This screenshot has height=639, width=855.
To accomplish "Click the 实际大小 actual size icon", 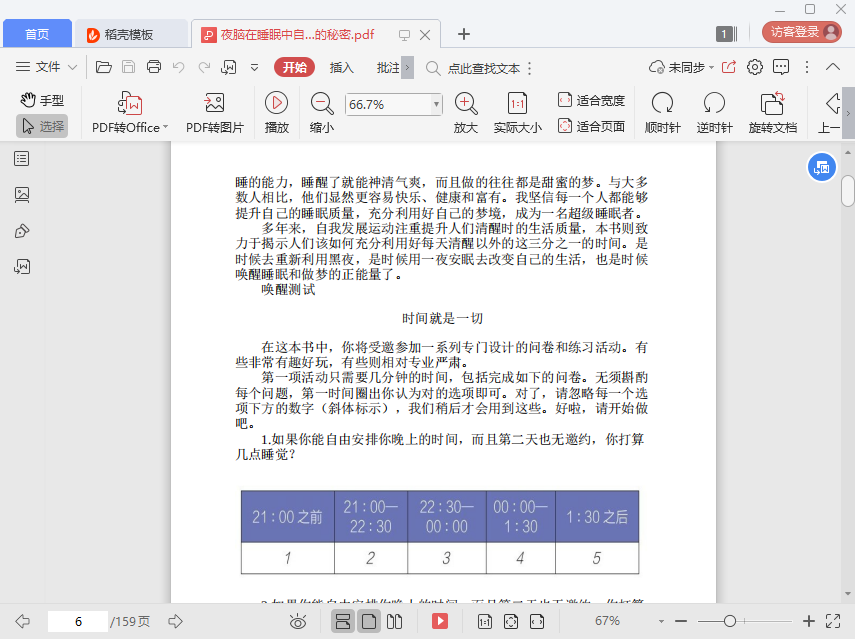I will click(x=517, y=103).
